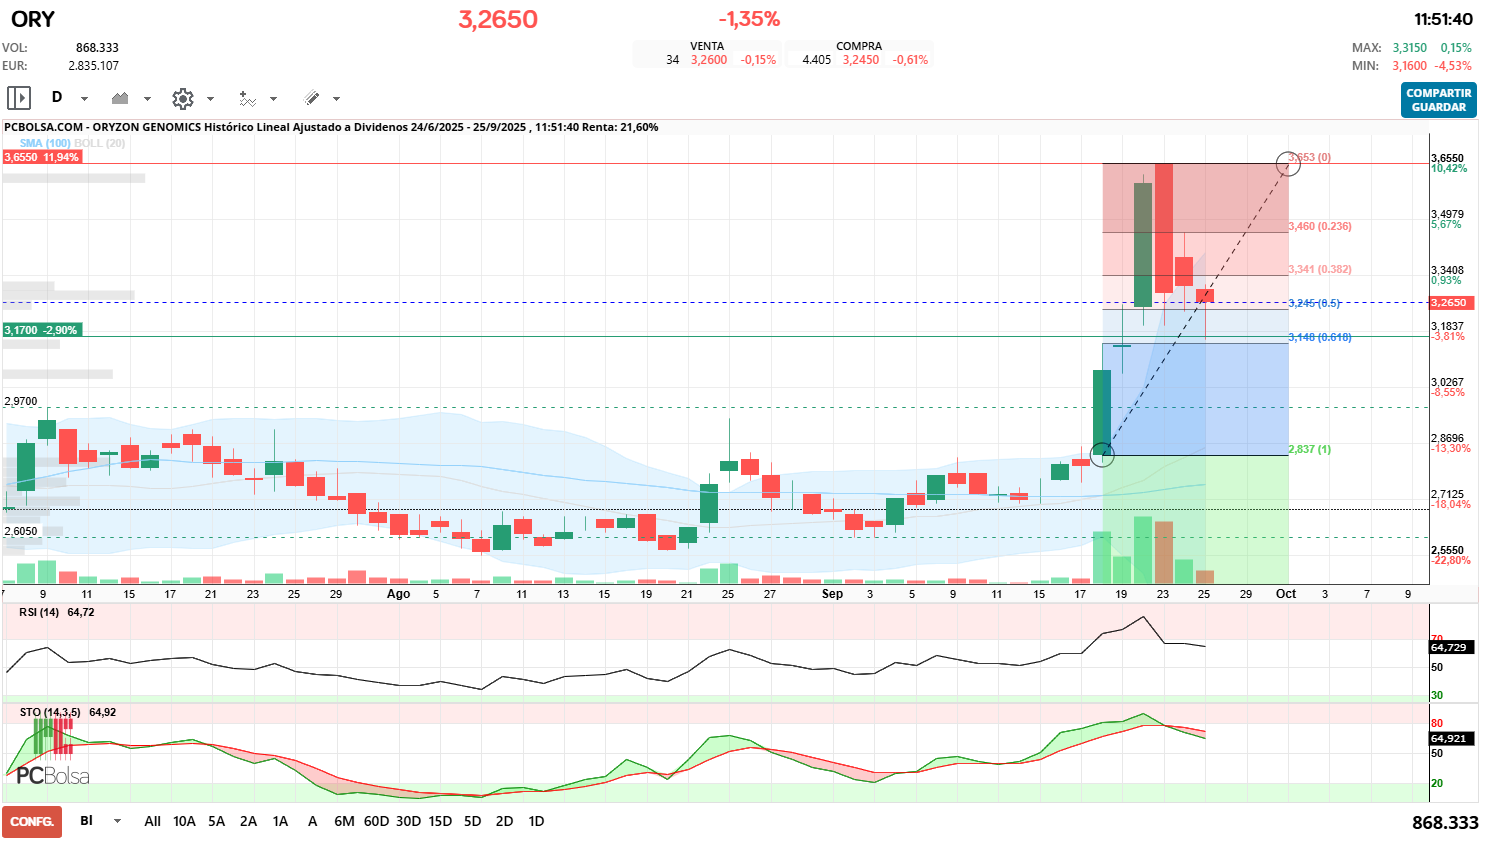Click the 3,1700 green price level tag
Screen dimensions: 1492x843
41,330
